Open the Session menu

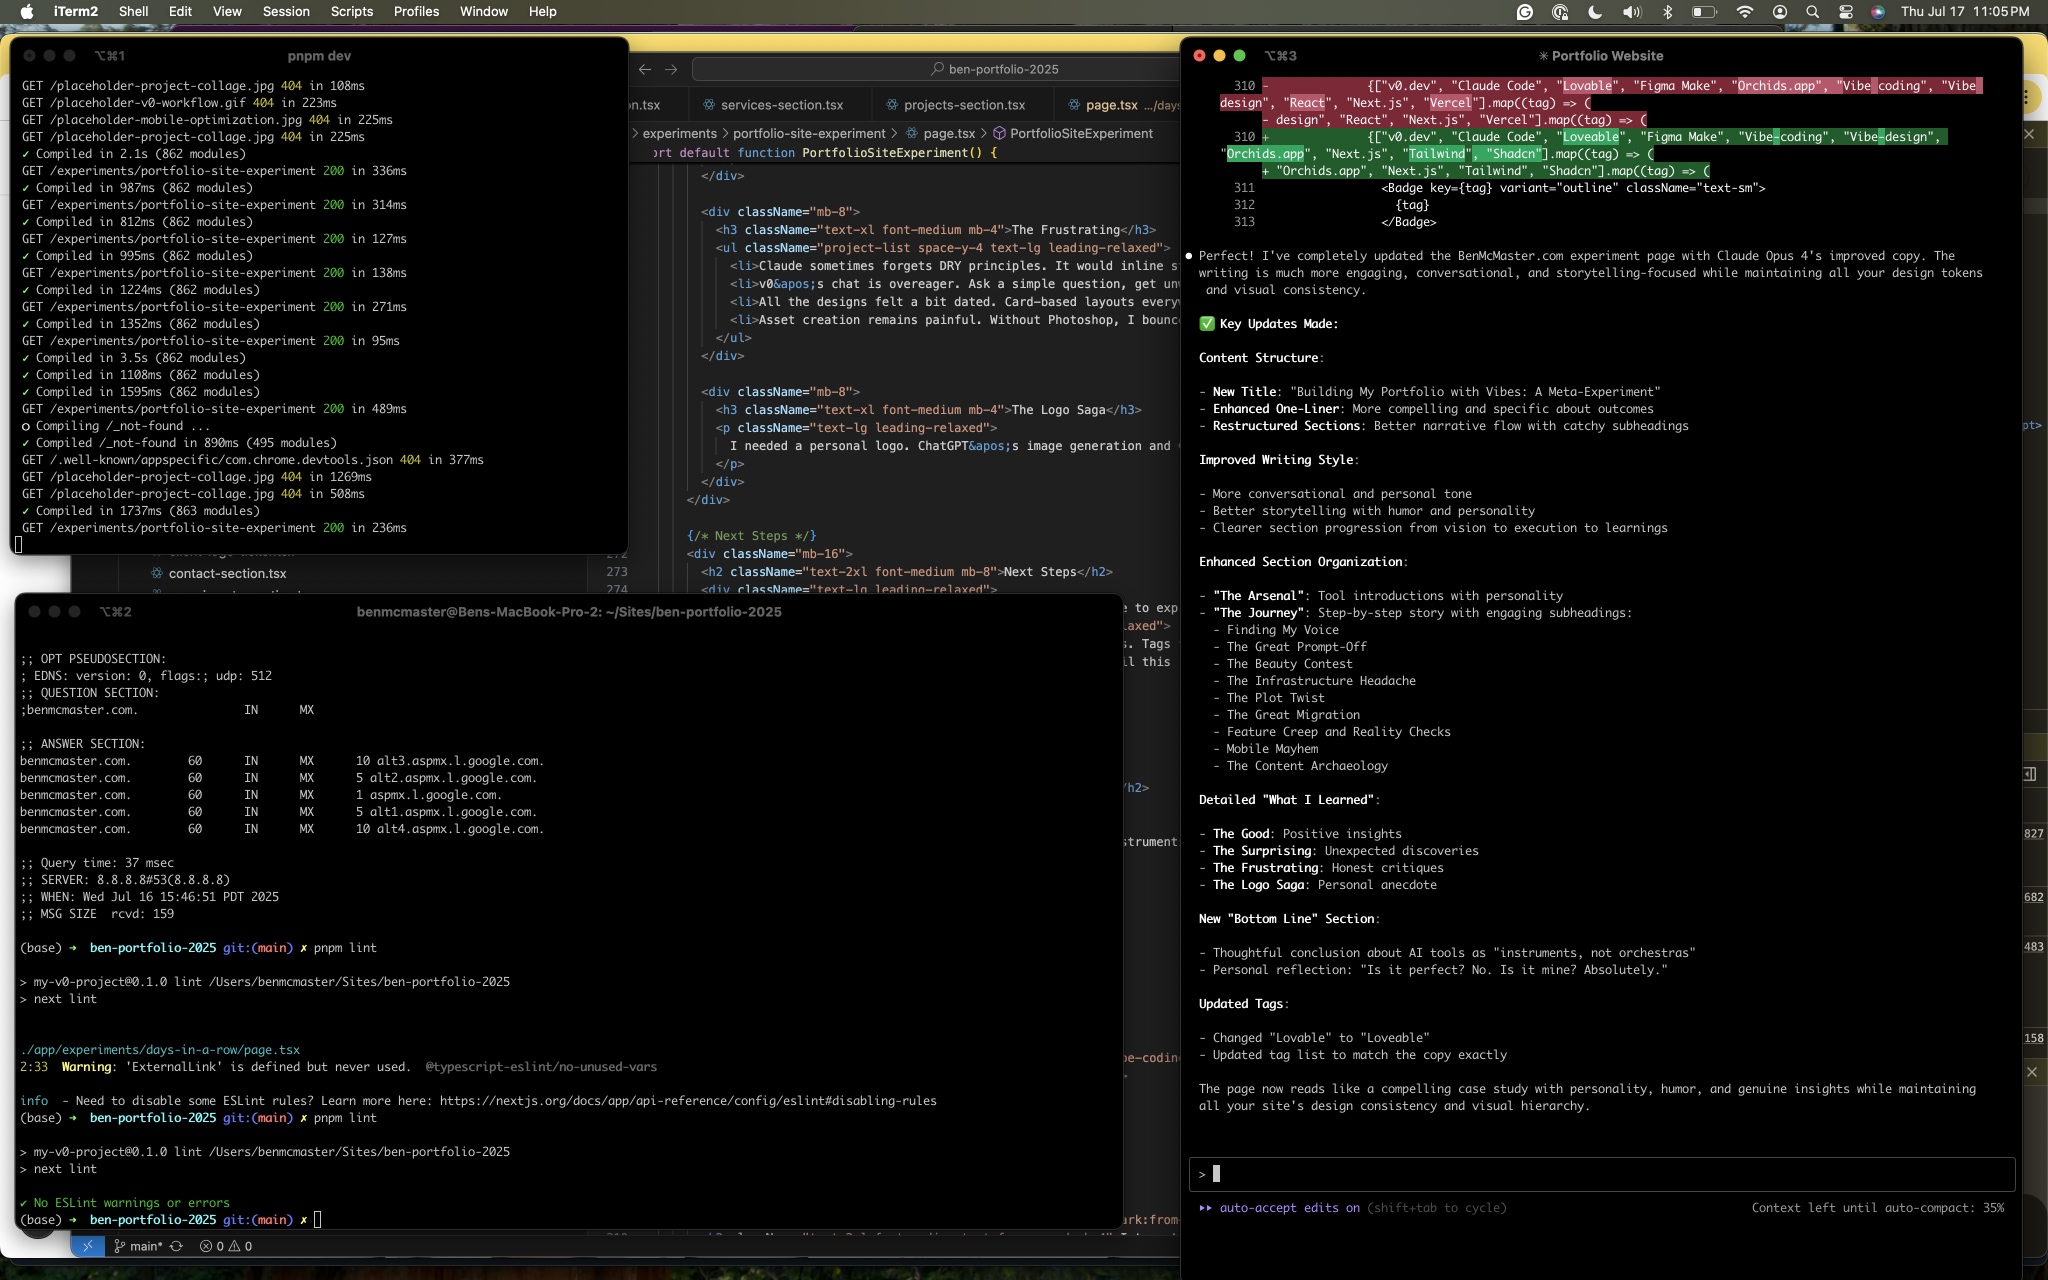pyautogui.click(x=286, y=11)
